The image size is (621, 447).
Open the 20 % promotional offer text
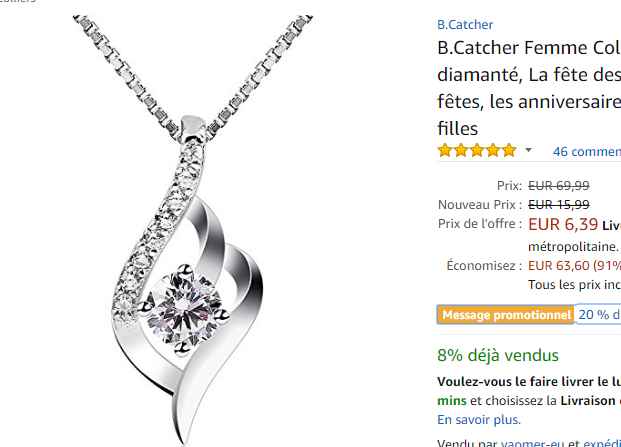click(x=599, y=314)
